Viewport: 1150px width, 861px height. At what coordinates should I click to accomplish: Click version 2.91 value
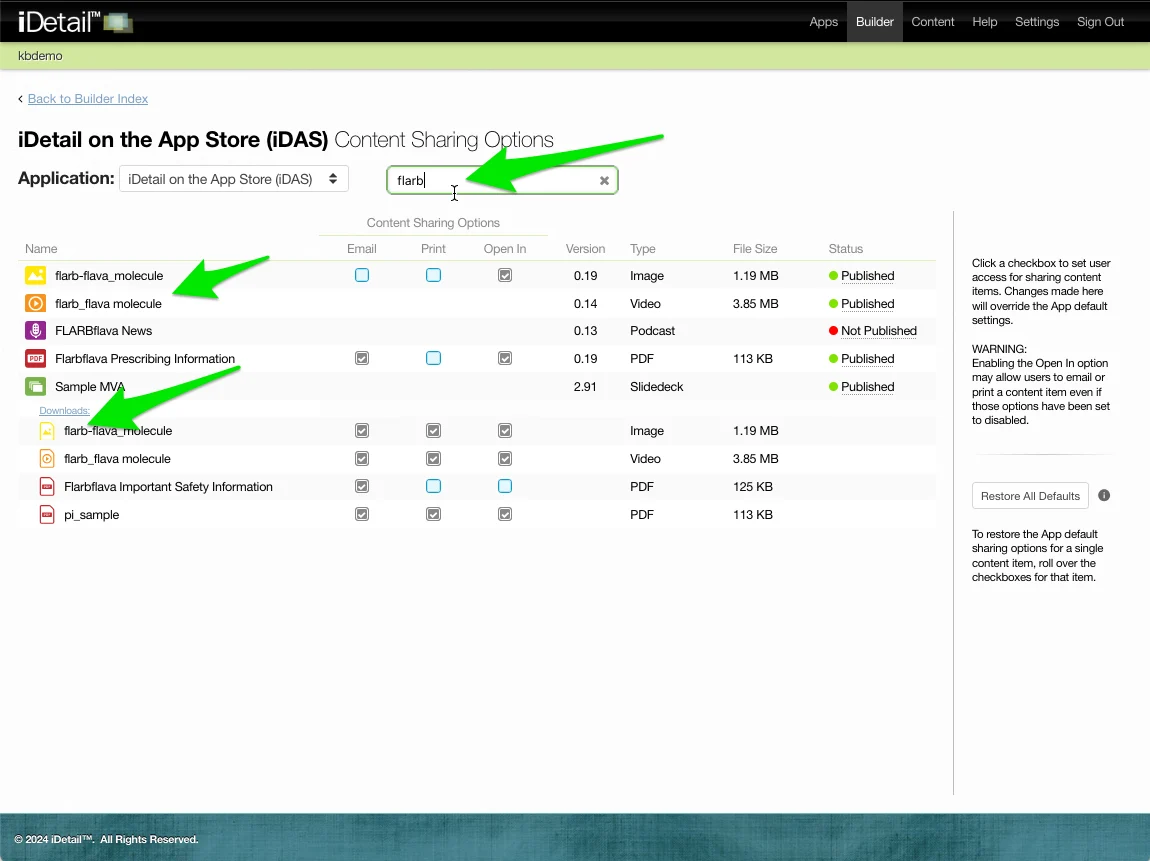point(585,386)
